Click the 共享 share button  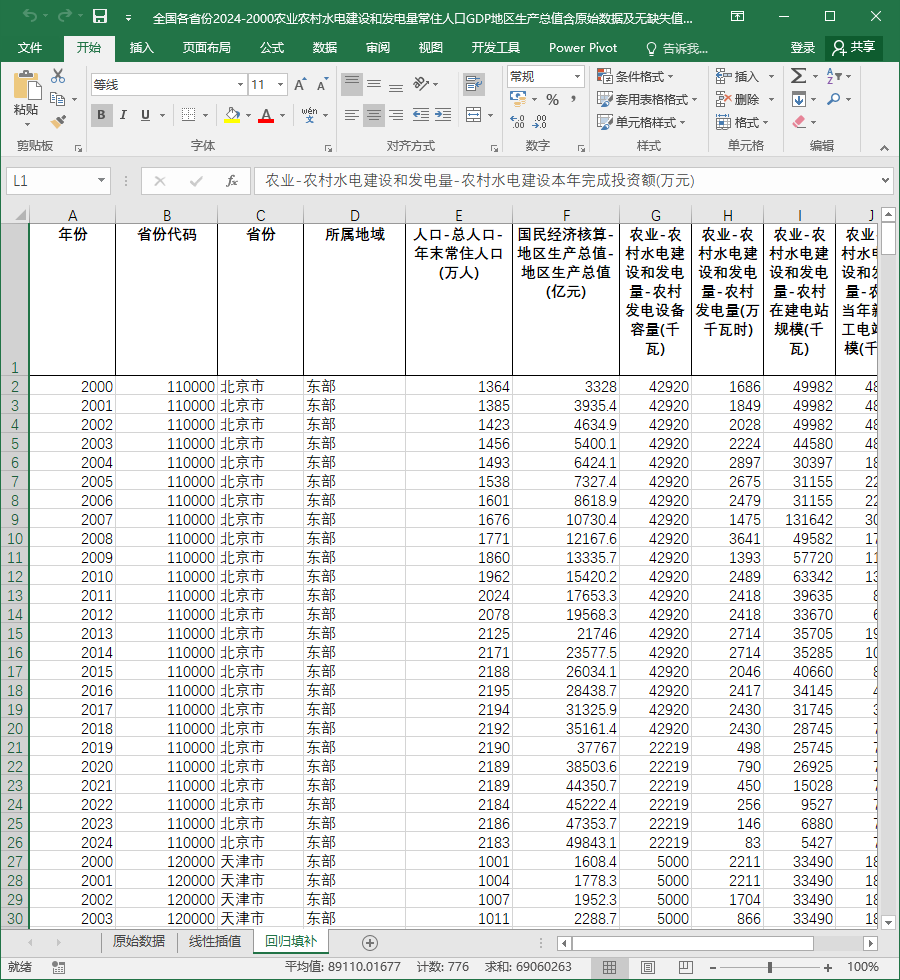854,48
